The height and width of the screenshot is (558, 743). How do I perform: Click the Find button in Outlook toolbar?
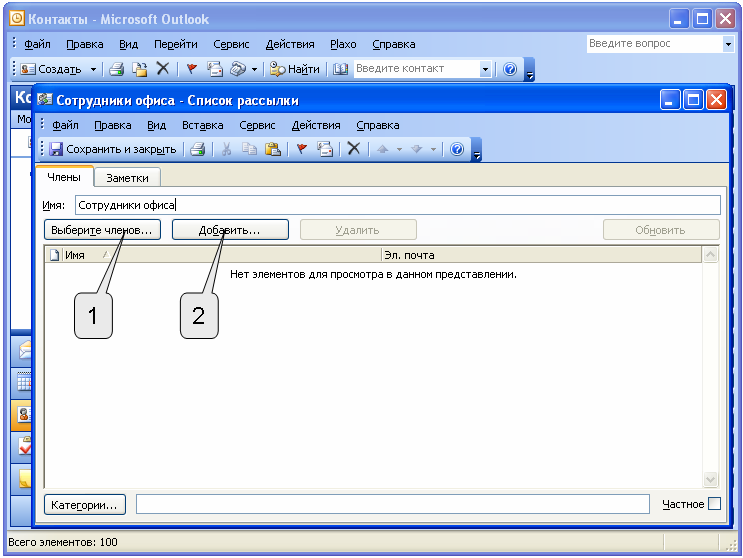(x=294, y=69)
